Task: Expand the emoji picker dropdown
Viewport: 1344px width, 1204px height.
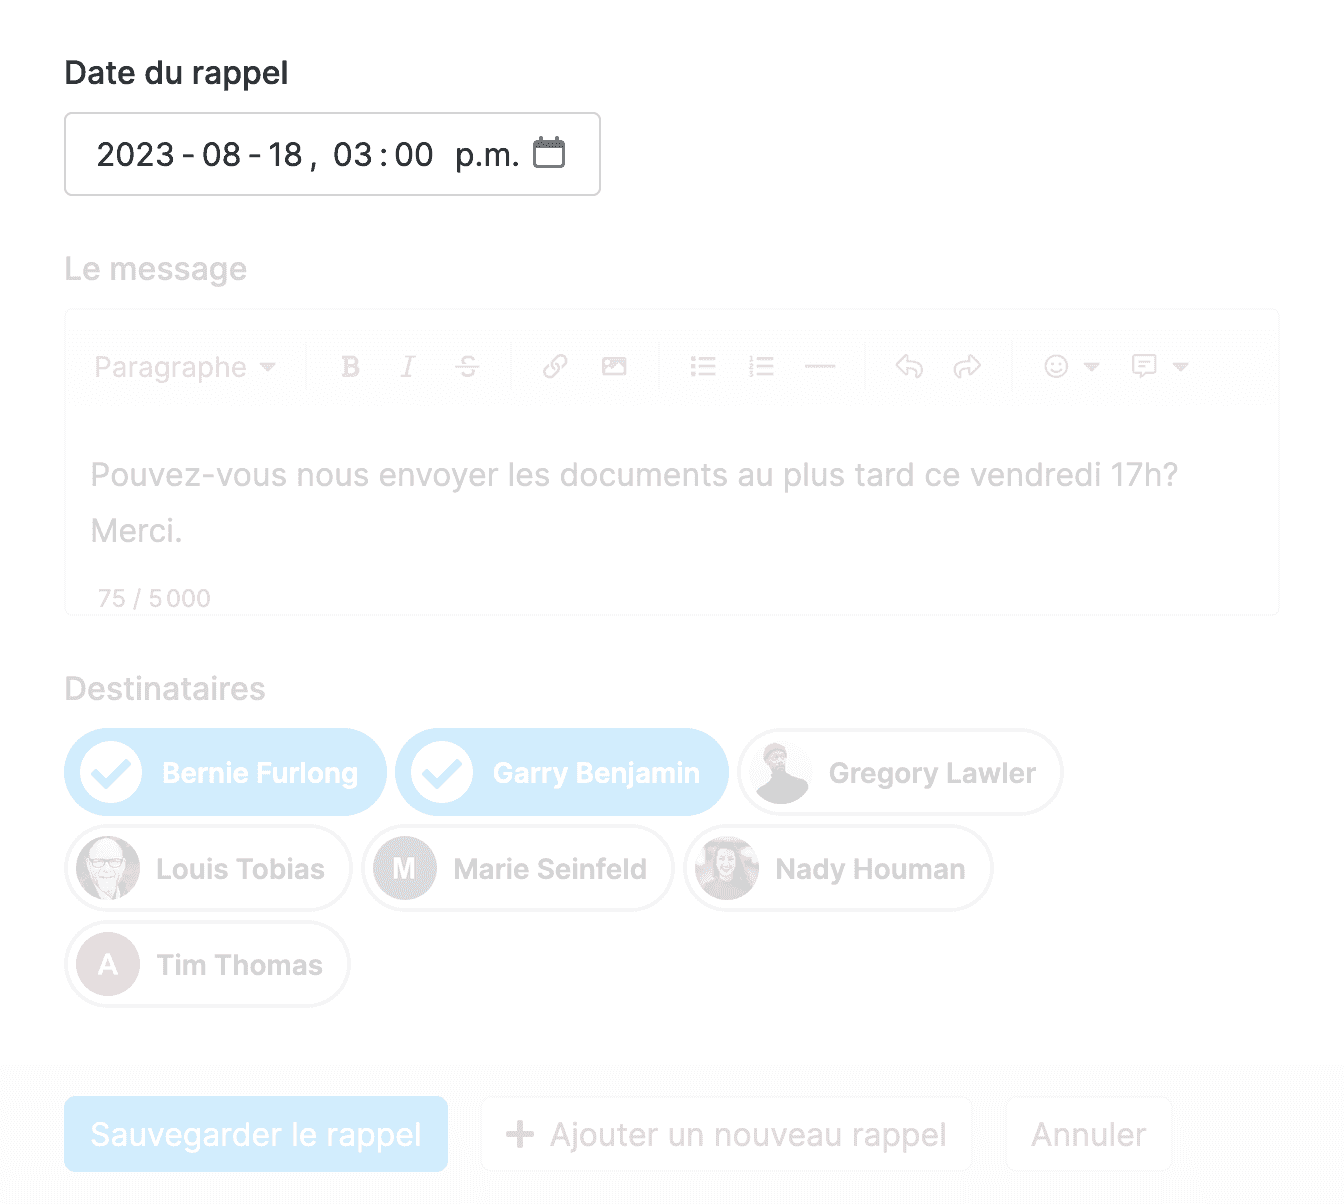Action: (1072, 367)
